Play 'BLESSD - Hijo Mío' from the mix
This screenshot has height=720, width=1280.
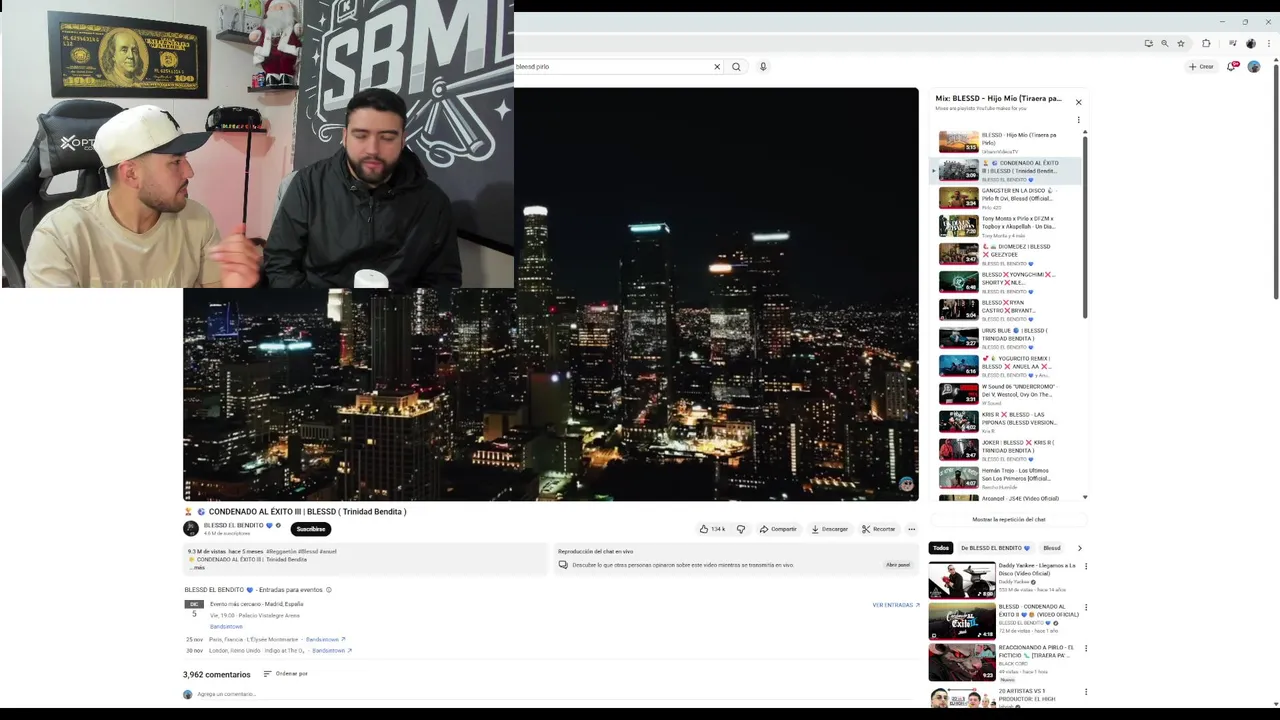click(x=1008, y=142)
